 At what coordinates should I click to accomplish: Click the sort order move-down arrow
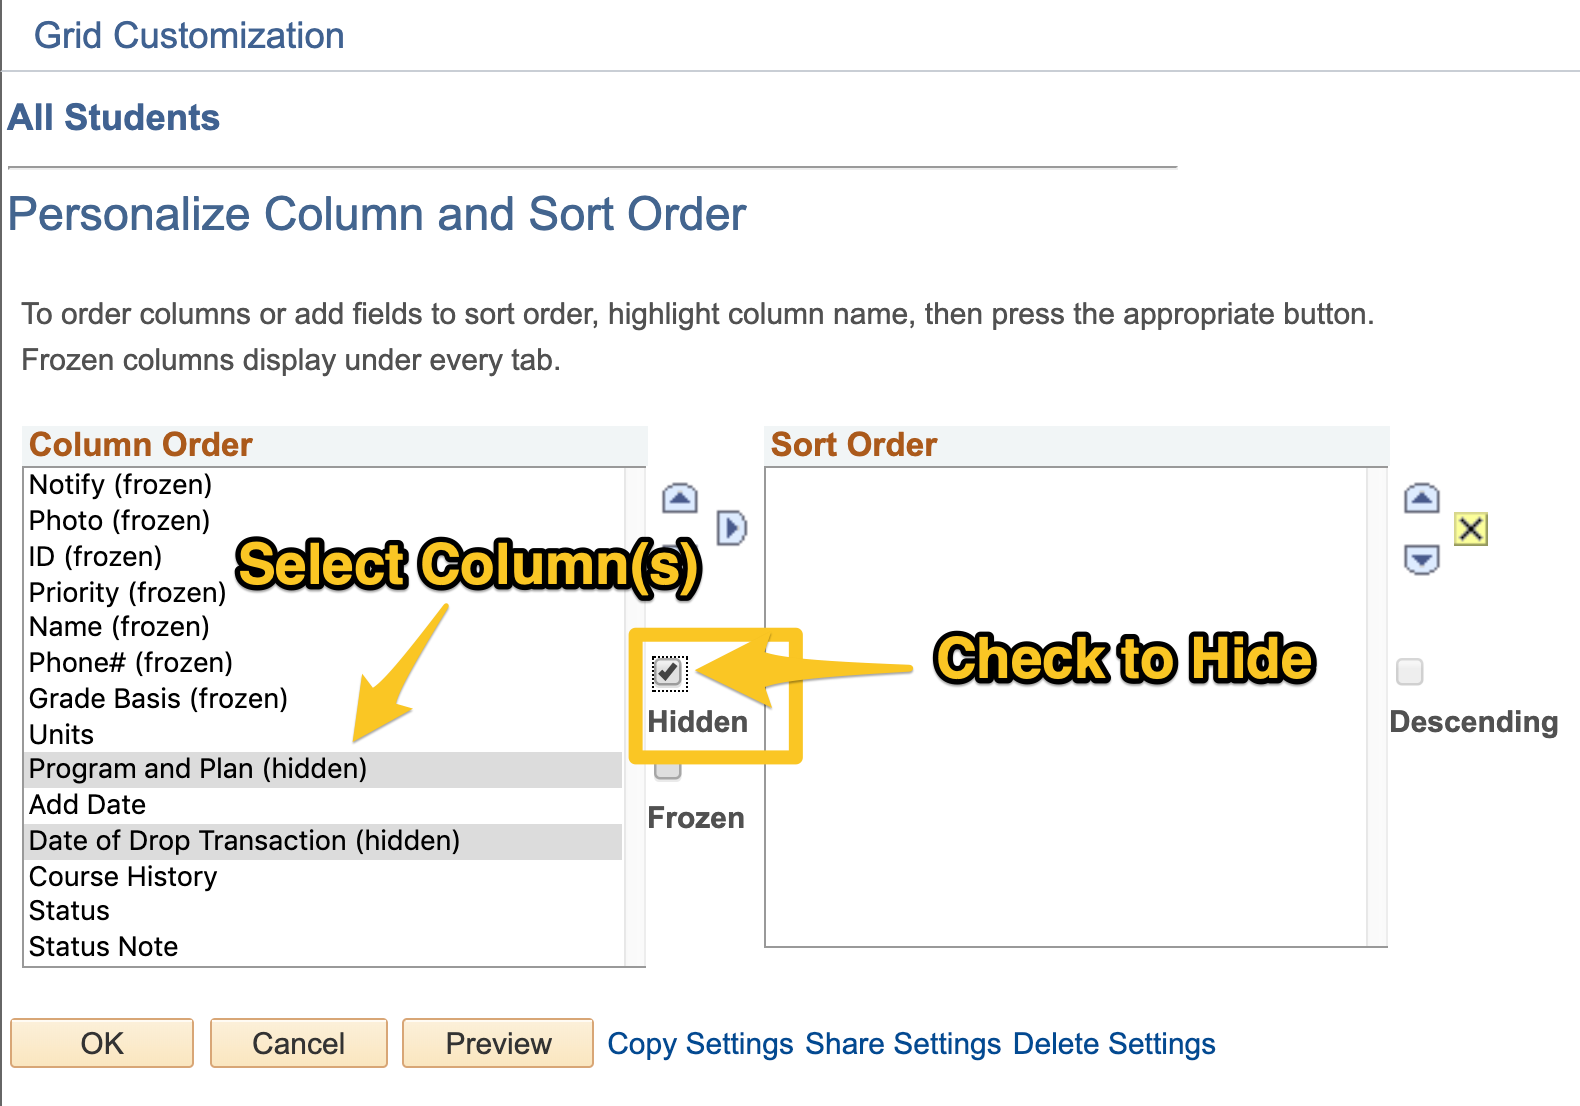click(1421, 559)
